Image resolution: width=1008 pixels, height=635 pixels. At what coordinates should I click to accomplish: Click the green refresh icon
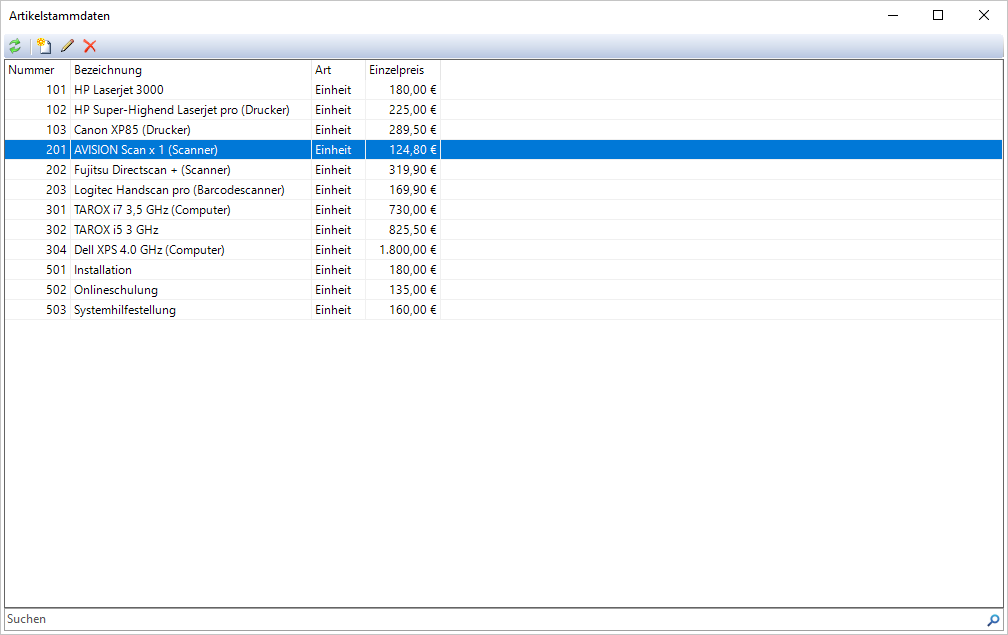click(15, 46)
